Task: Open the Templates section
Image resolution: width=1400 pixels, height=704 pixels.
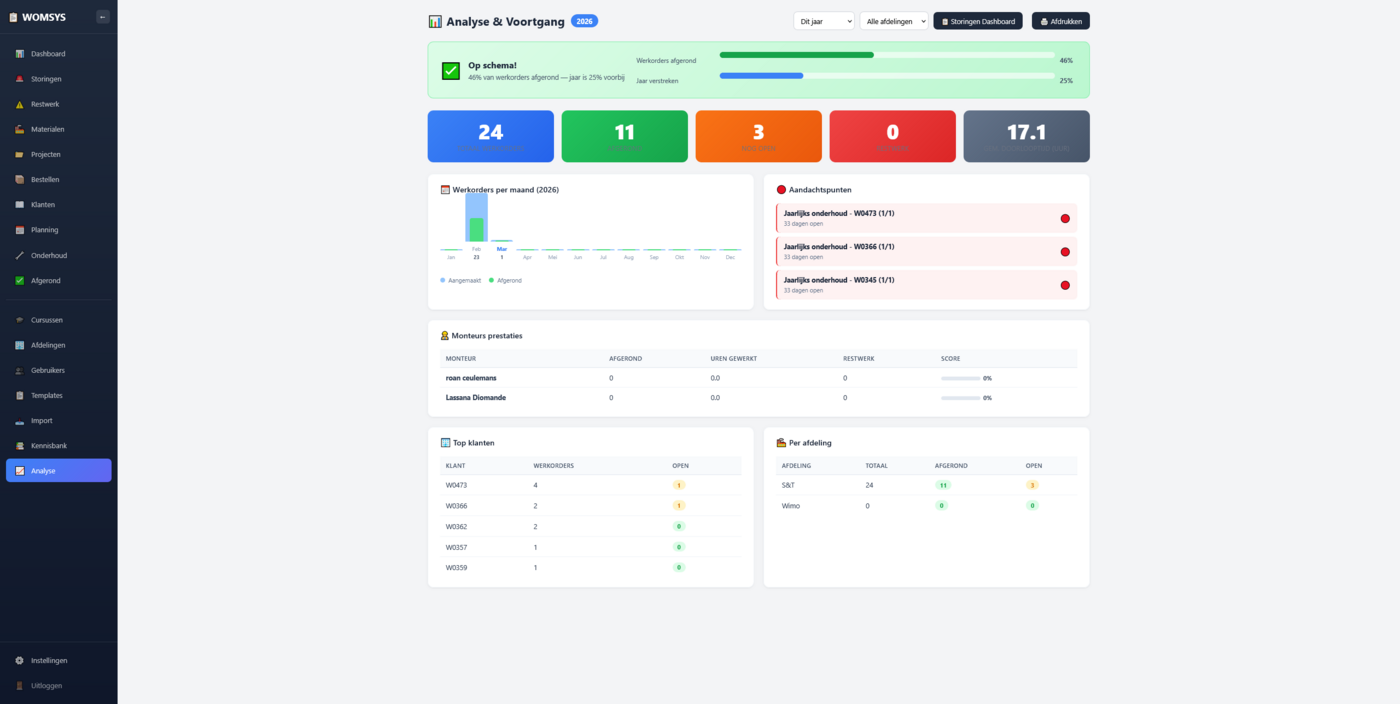Action: click(x=48, y=395)
